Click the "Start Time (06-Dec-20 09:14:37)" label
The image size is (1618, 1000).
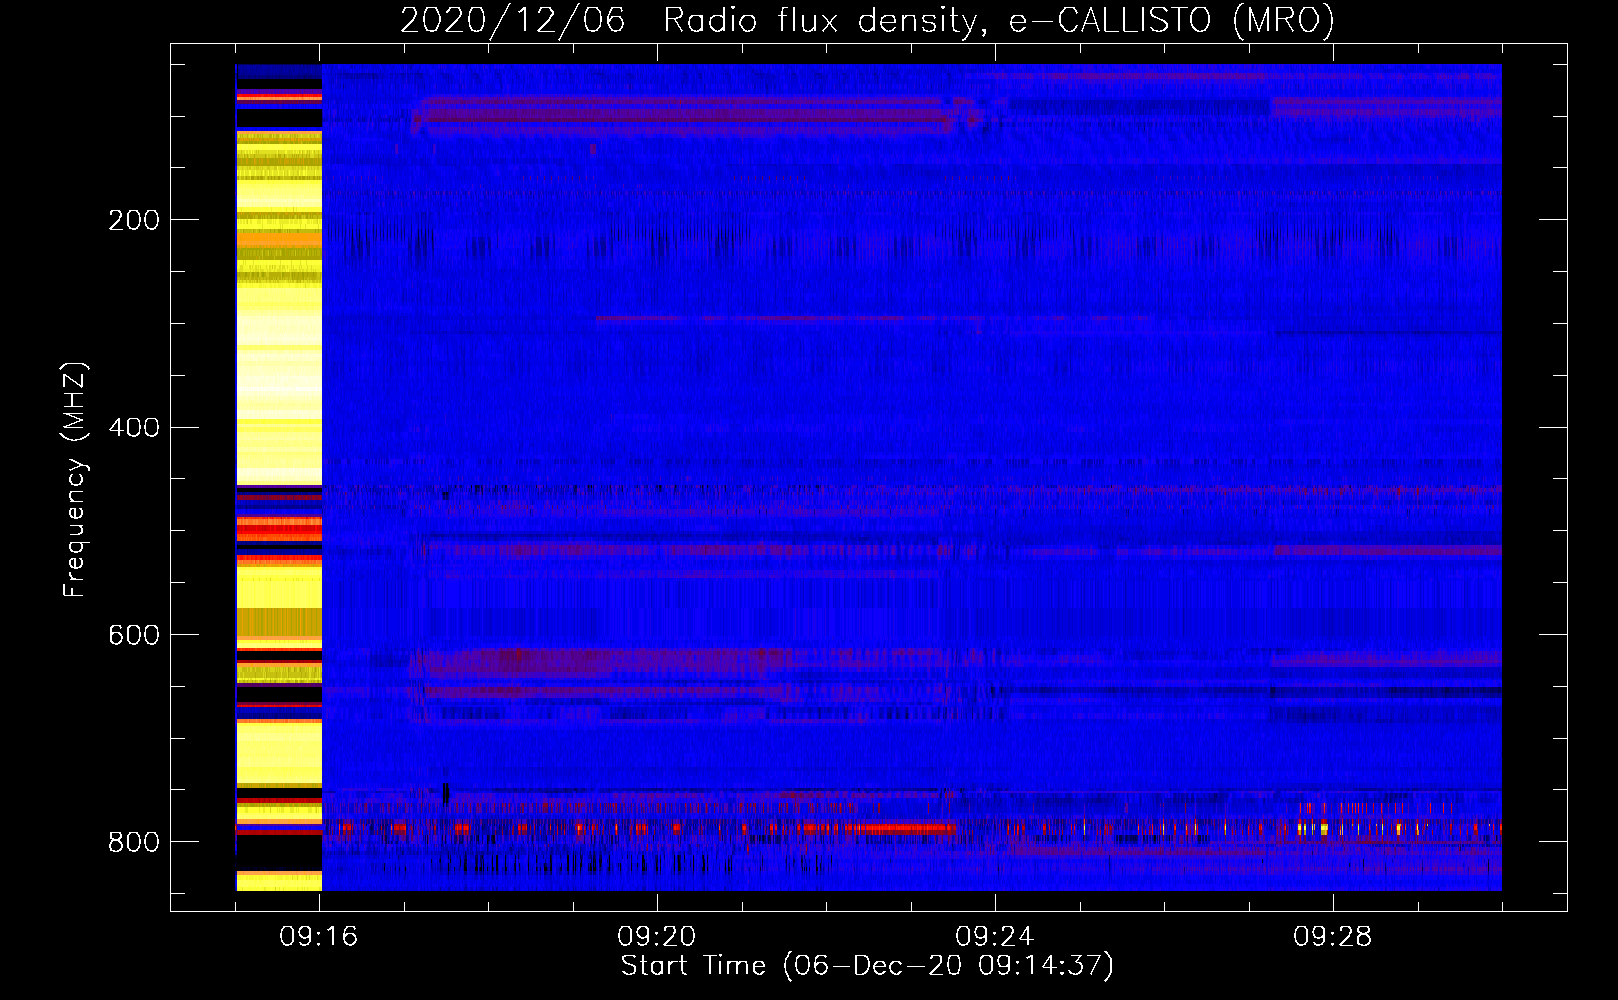pyautogui.click(x=867, y=966)
